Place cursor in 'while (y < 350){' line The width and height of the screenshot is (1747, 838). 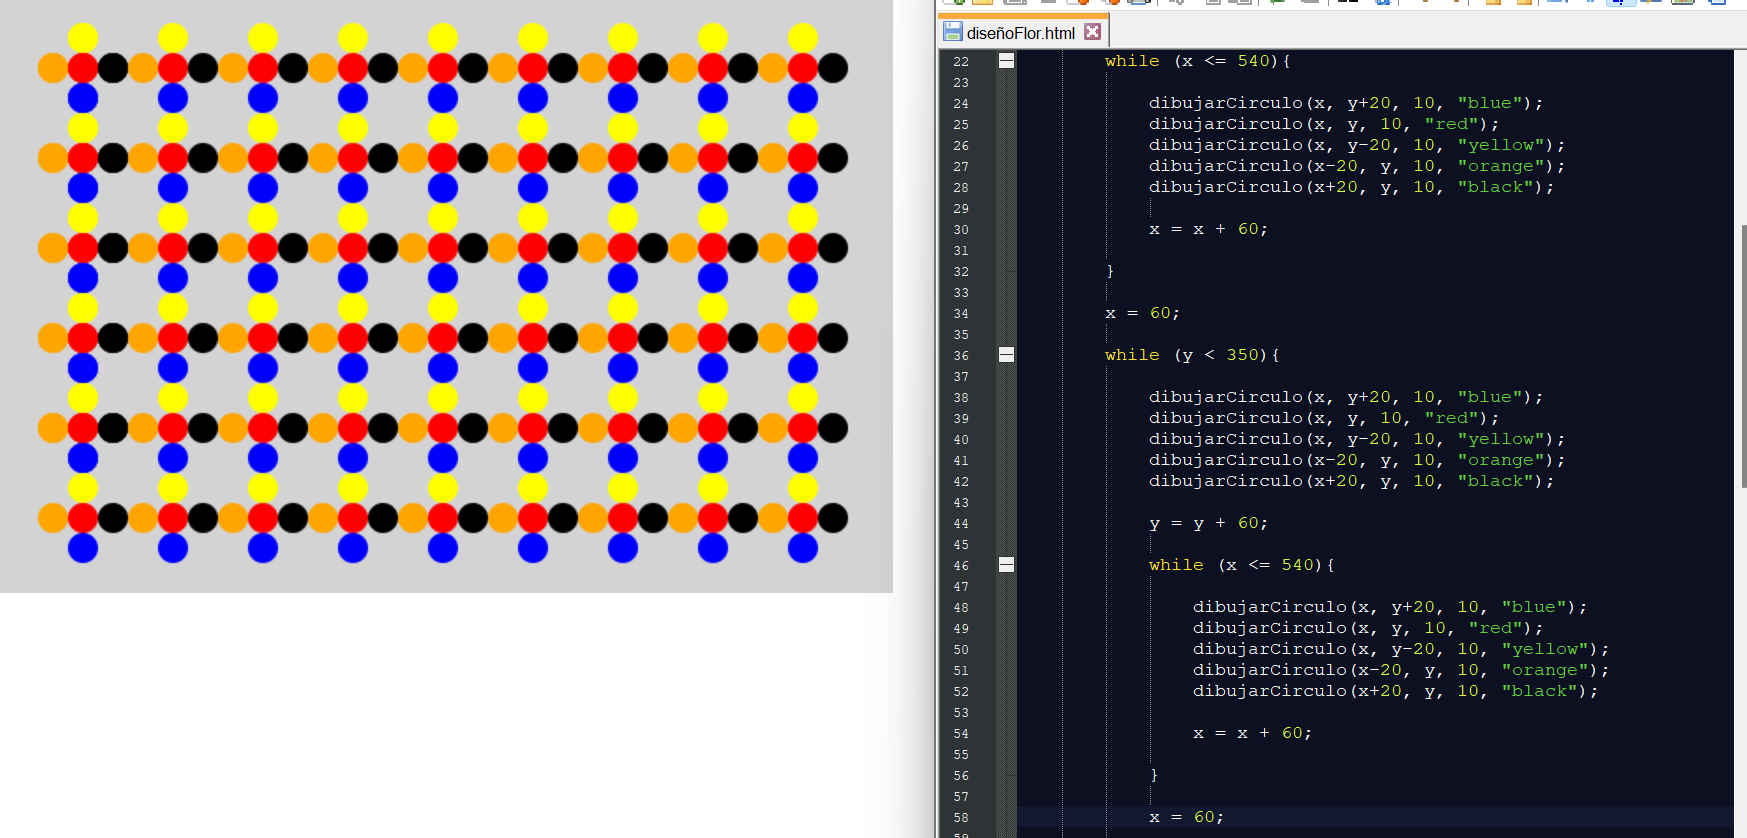[1192, 355]
